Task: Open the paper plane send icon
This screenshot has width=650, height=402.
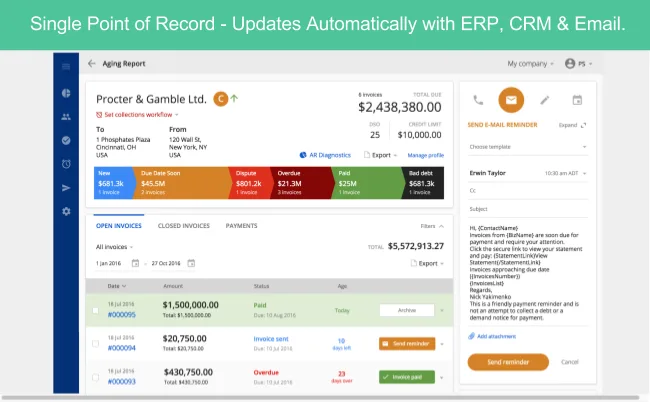Action: (66, 188)
